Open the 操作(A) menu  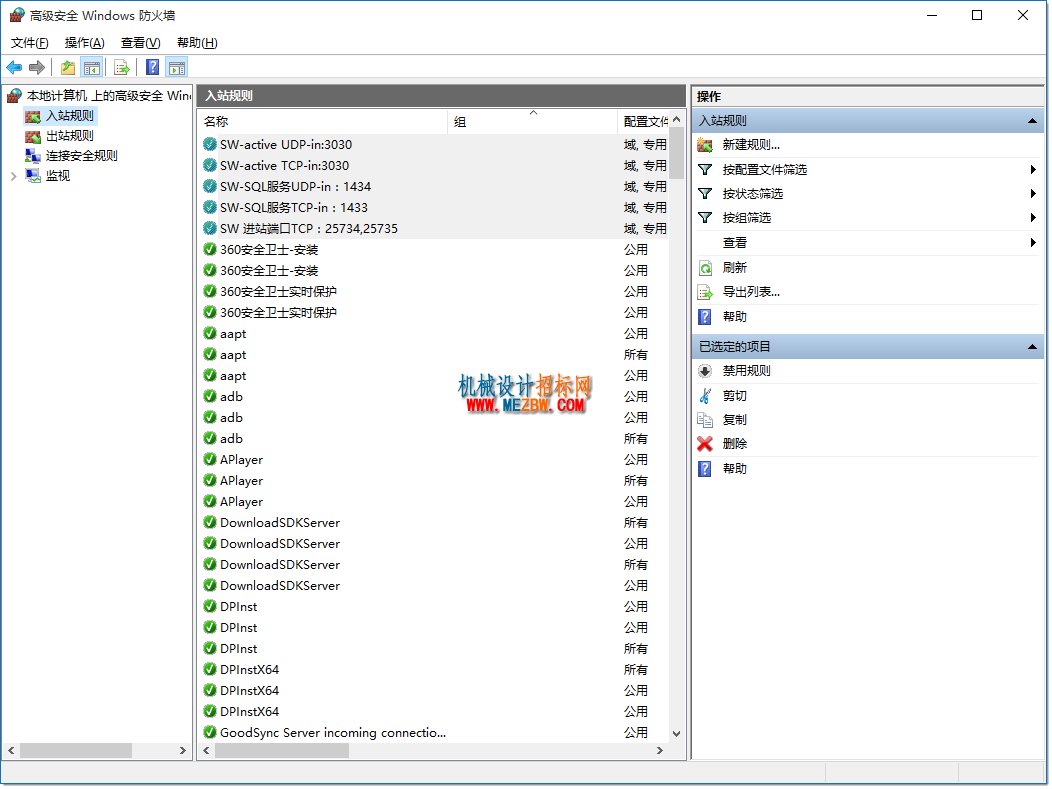coord(85,43)
